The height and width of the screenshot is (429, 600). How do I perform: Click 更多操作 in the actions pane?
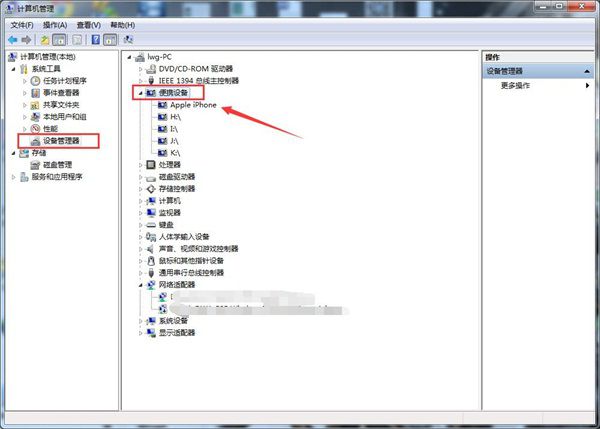tap(515, 85)
